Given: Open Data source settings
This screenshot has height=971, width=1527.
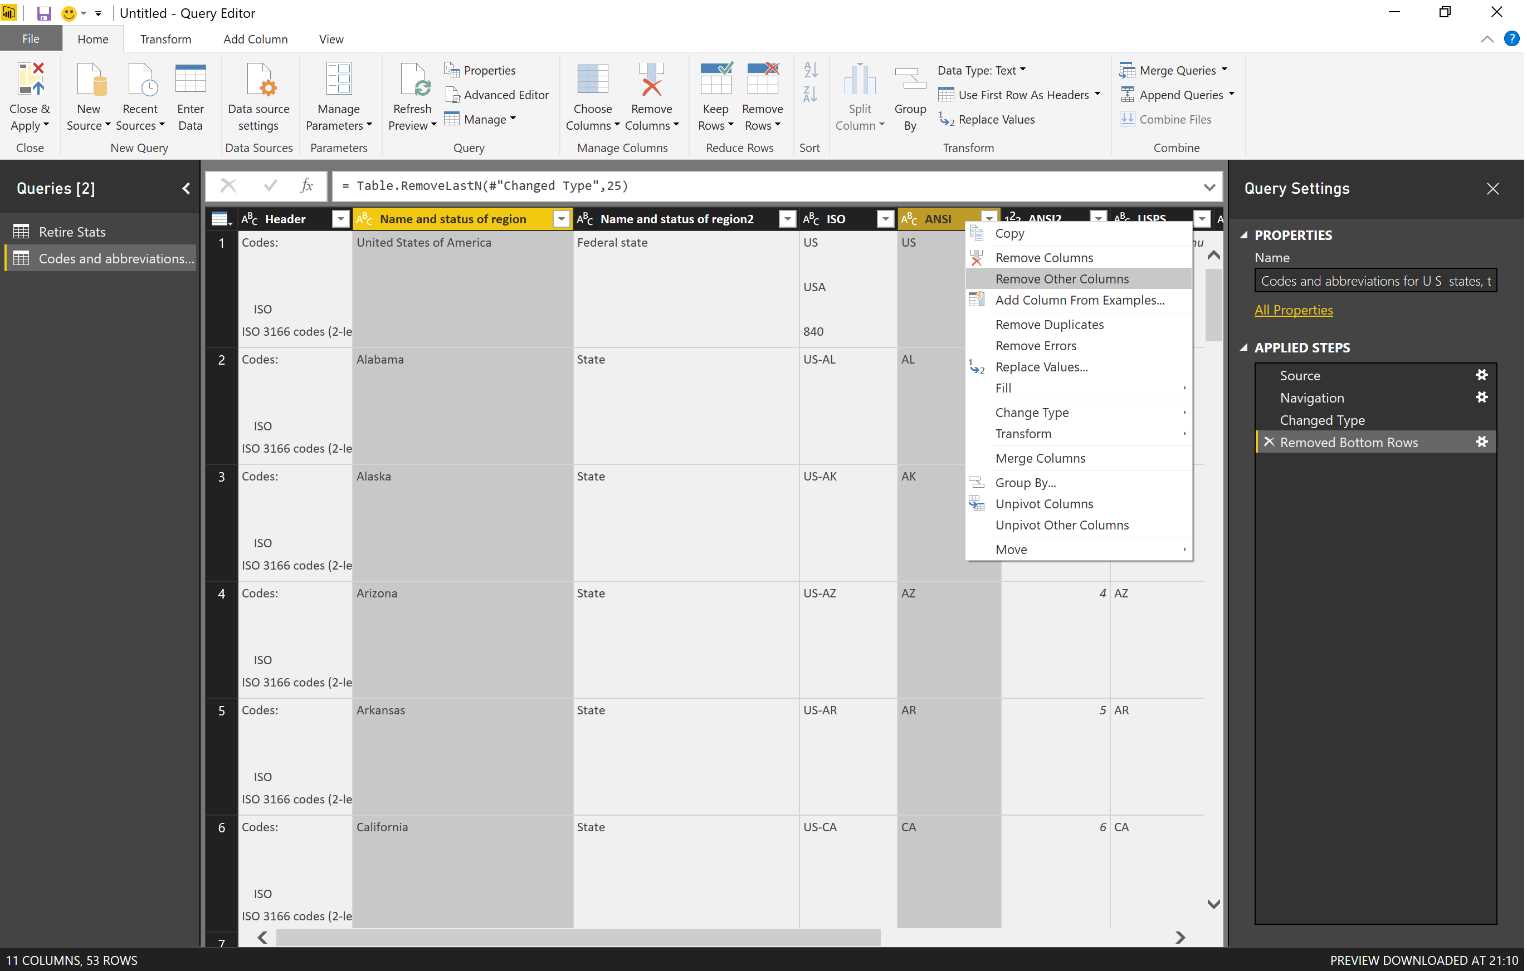Looking at the screenshot, I should (x=258, y=95).
